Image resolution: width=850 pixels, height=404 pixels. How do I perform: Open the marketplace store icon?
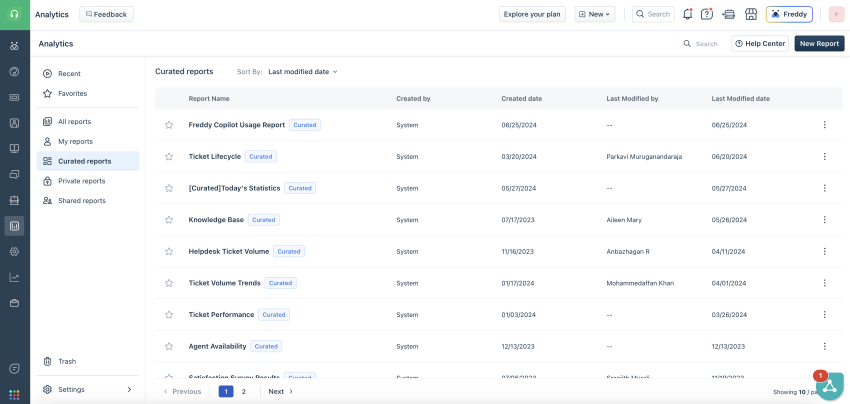(751, 15)
